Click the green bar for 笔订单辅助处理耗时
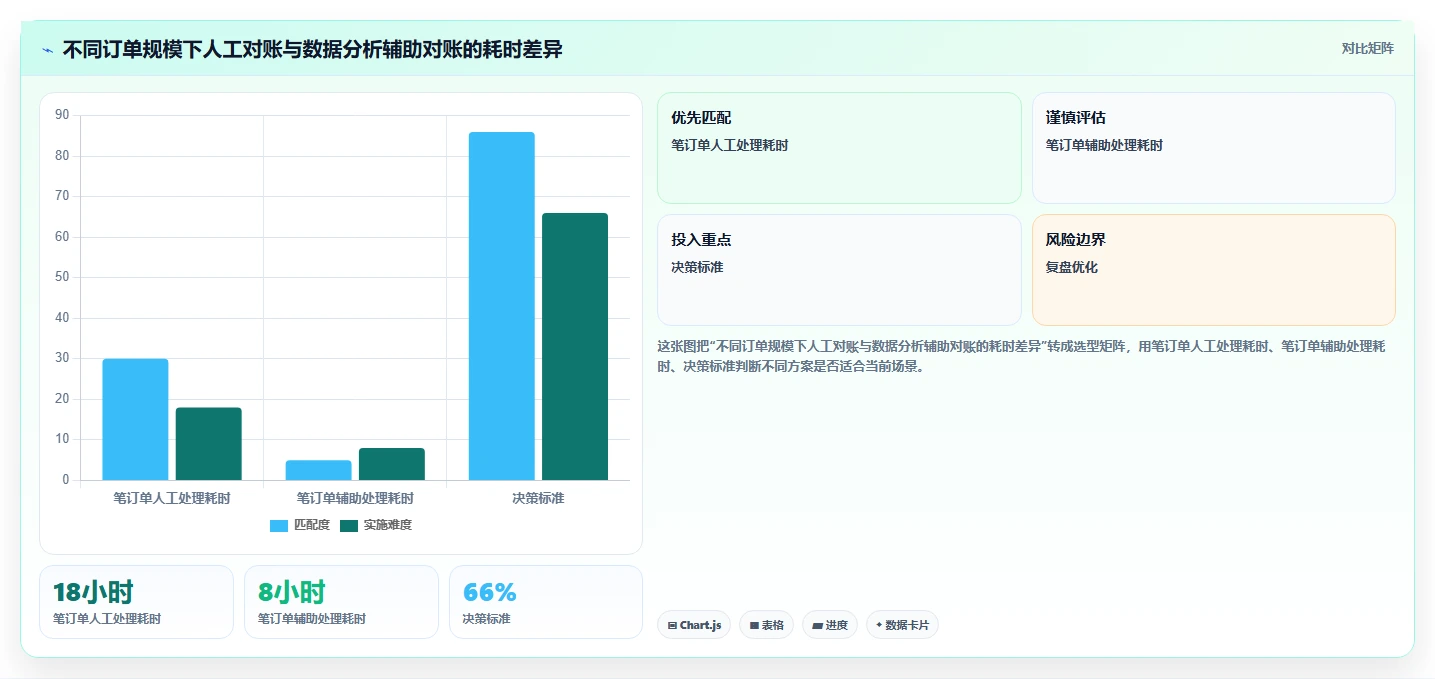 tap(392, 464)
